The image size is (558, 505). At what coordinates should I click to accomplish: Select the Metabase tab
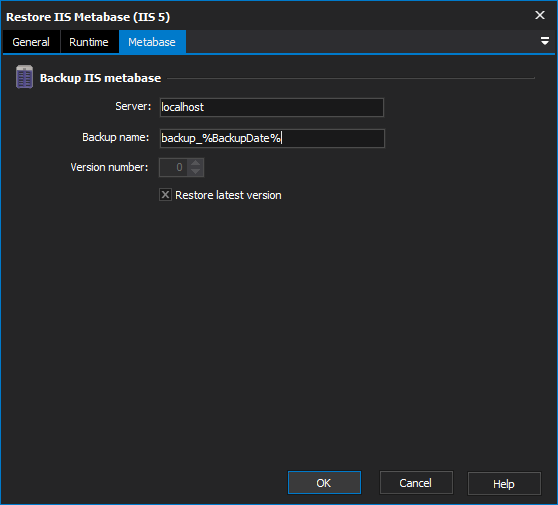pyautogui.click(x=152, y=42)
